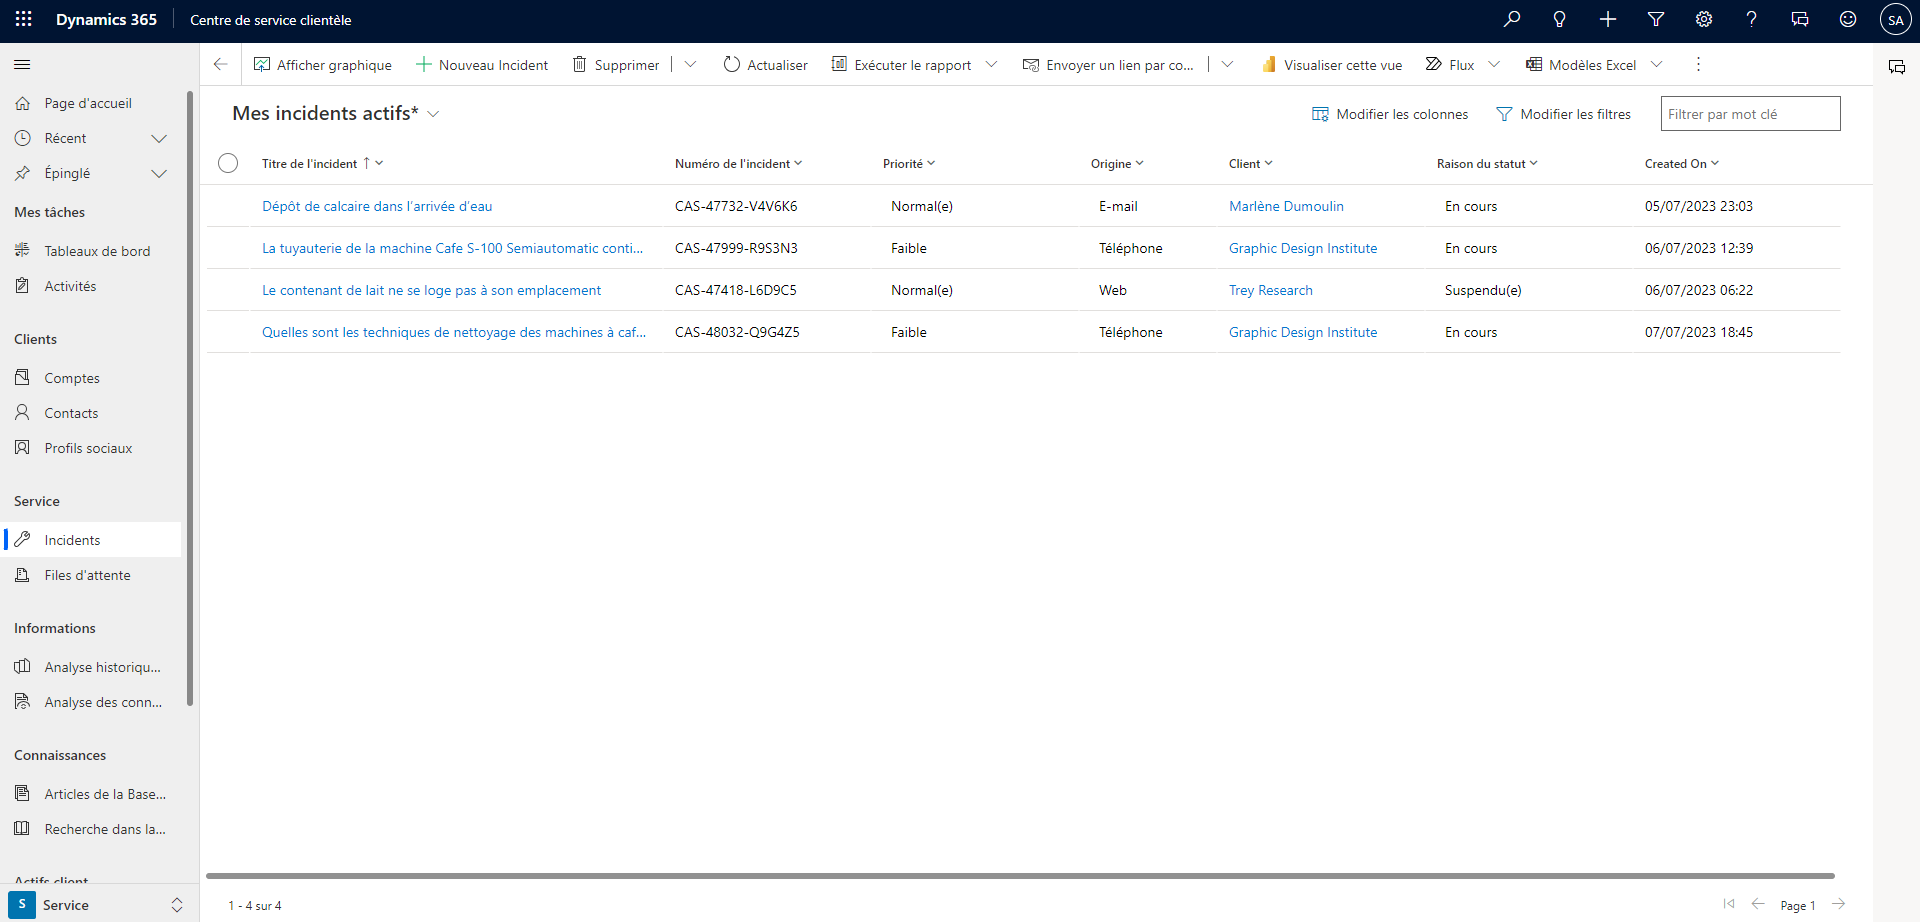Open Raison du statut column menu
The width and height of the screenshot is (1920, 922).
pos(1487,163)
